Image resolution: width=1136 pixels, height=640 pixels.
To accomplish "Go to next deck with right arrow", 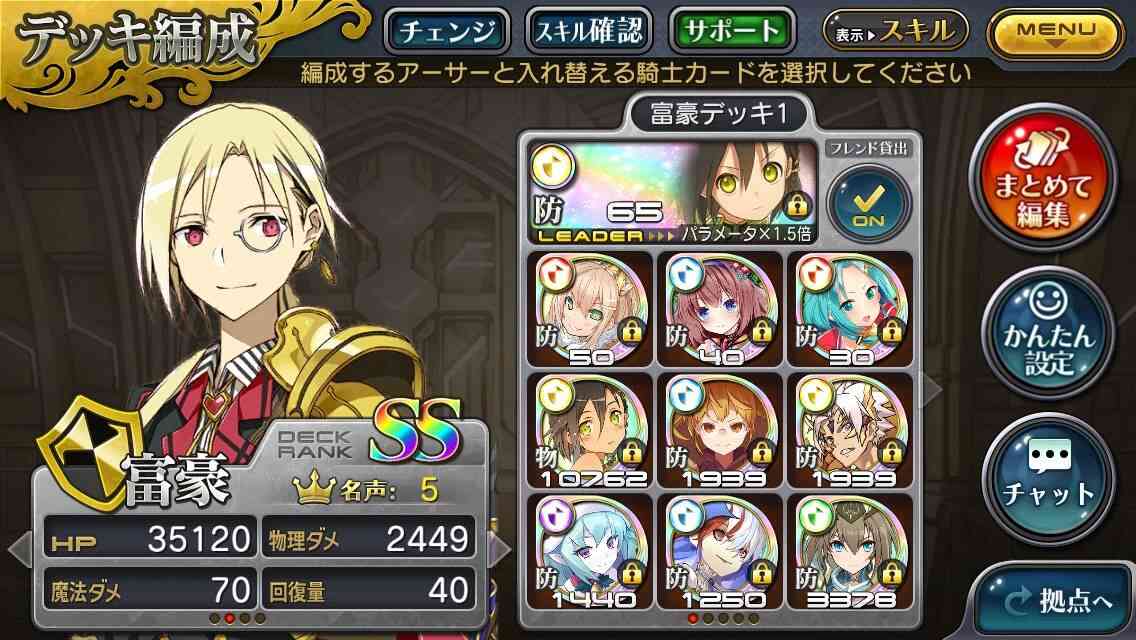I will [931, 390].
